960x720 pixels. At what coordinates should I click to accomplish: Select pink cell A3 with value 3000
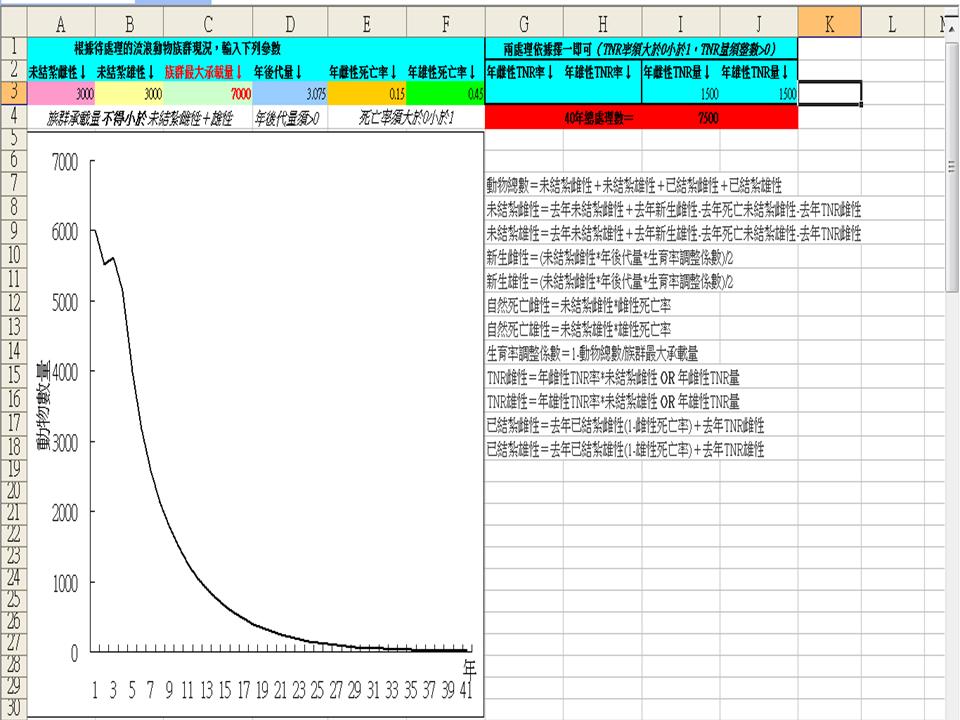point(62,93)
